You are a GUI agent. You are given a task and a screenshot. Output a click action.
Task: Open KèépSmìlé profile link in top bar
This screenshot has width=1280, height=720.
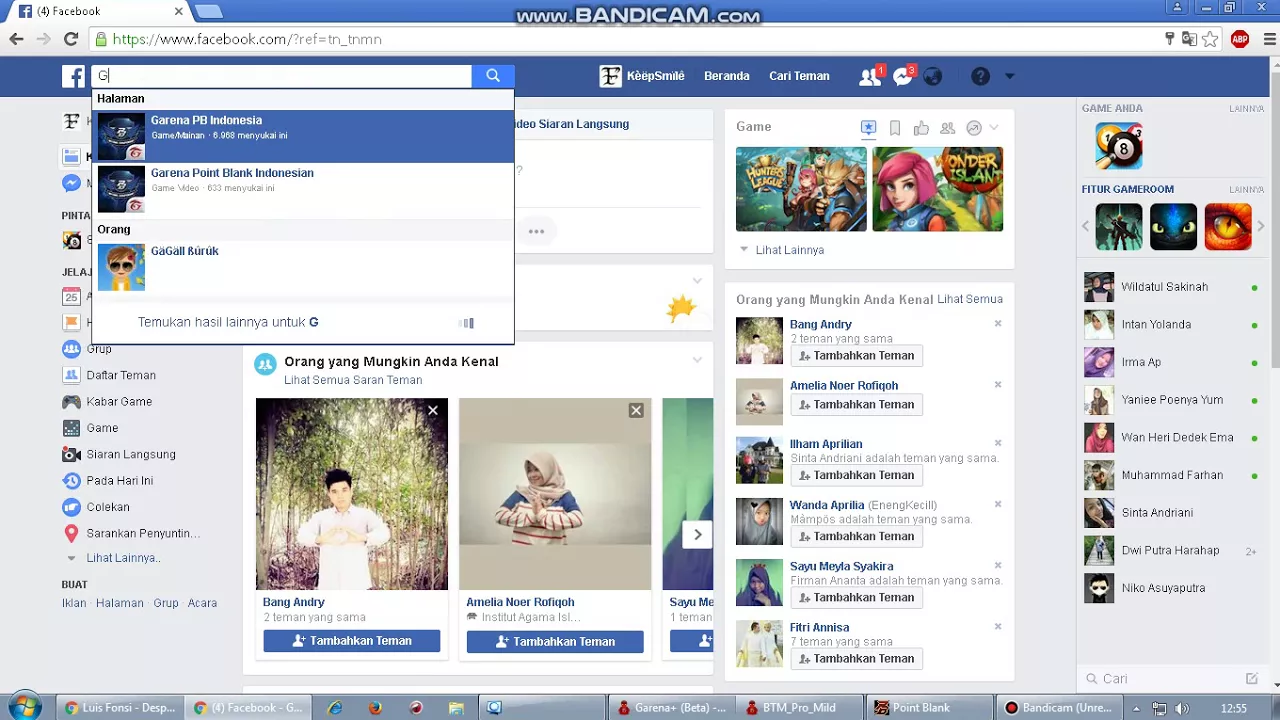click(642, 76)
